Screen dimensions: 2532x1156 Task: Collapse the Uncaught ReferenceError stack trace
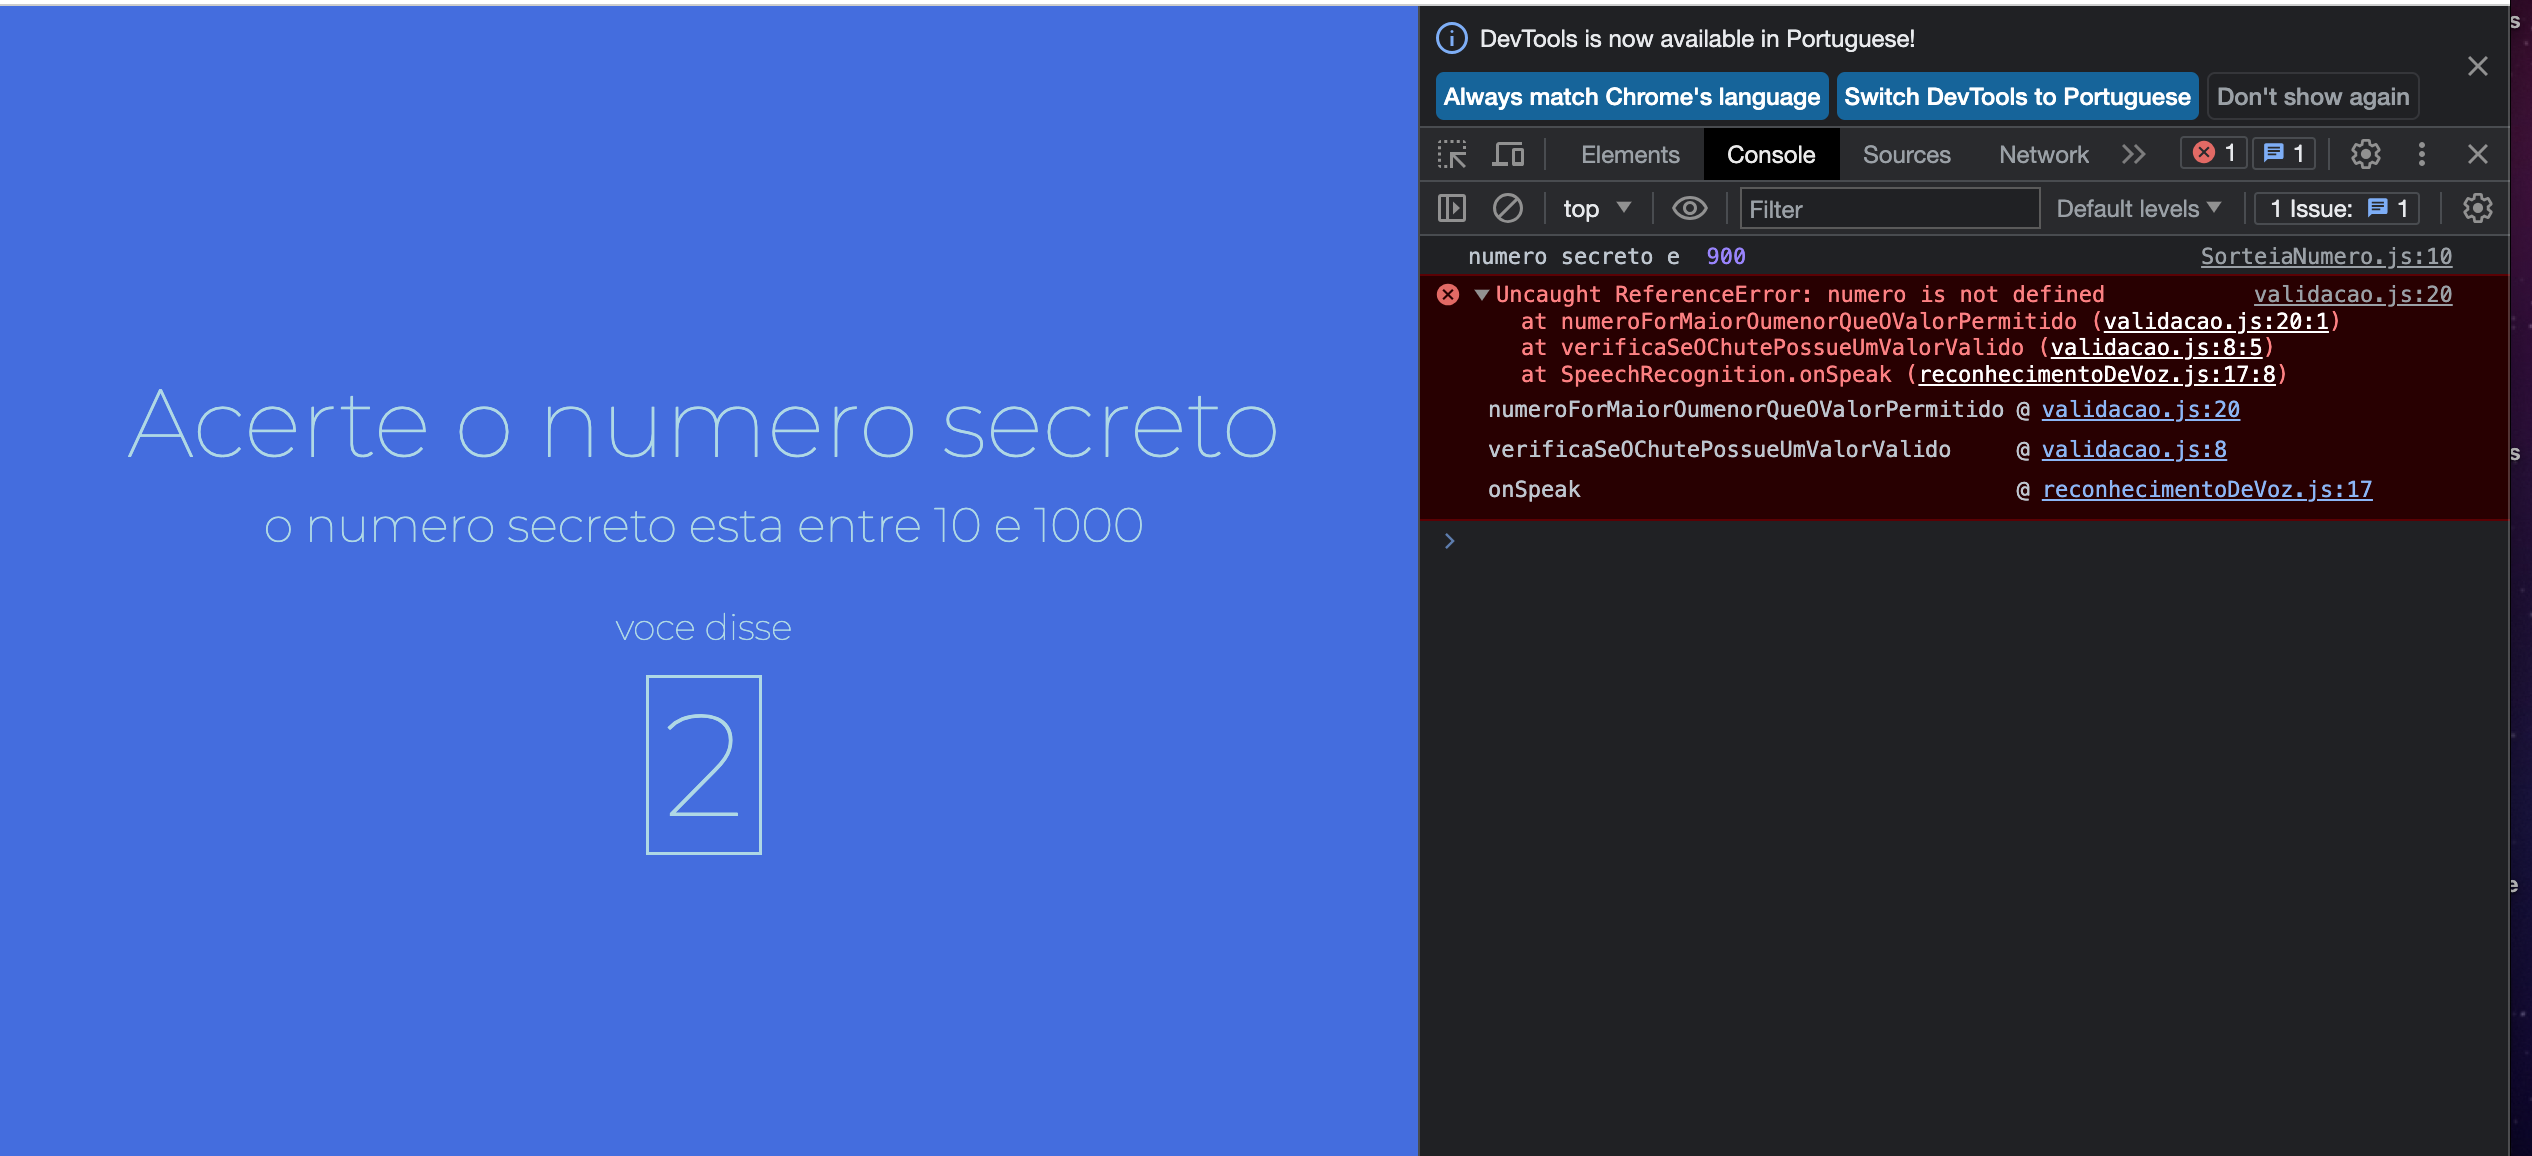click(x=1482, y=294)
